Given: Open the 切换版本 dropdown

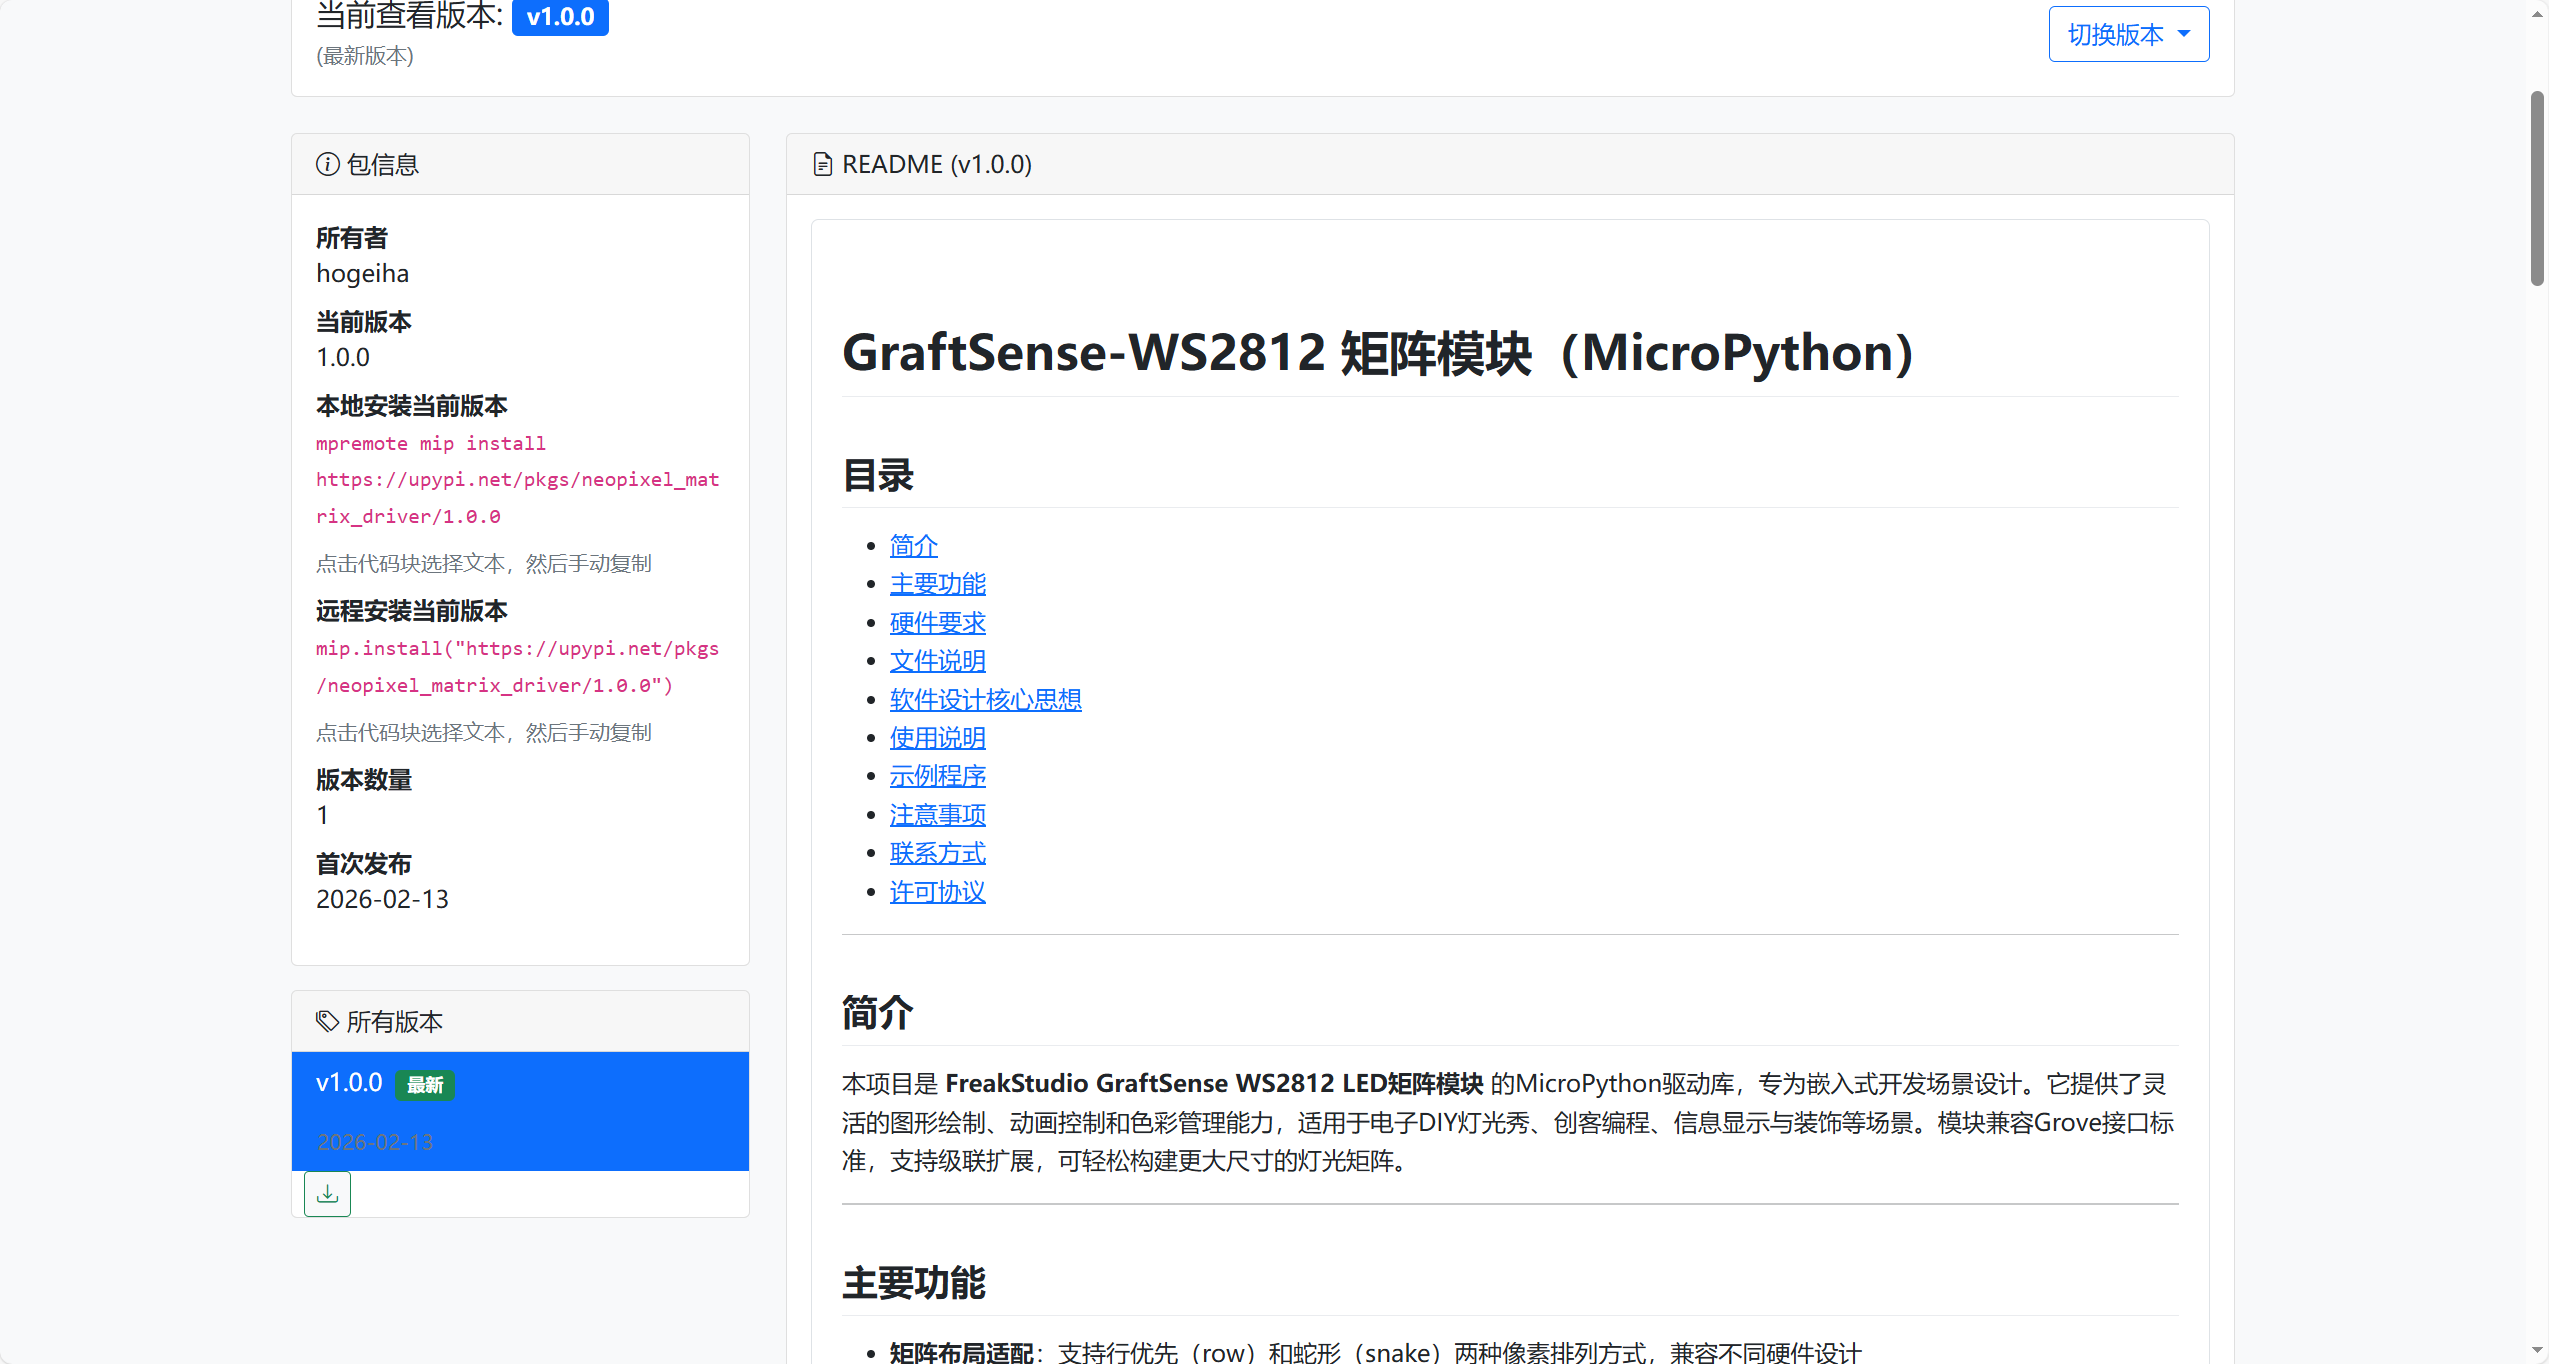Looking at the screenshot, I should tap(2128, 35).
